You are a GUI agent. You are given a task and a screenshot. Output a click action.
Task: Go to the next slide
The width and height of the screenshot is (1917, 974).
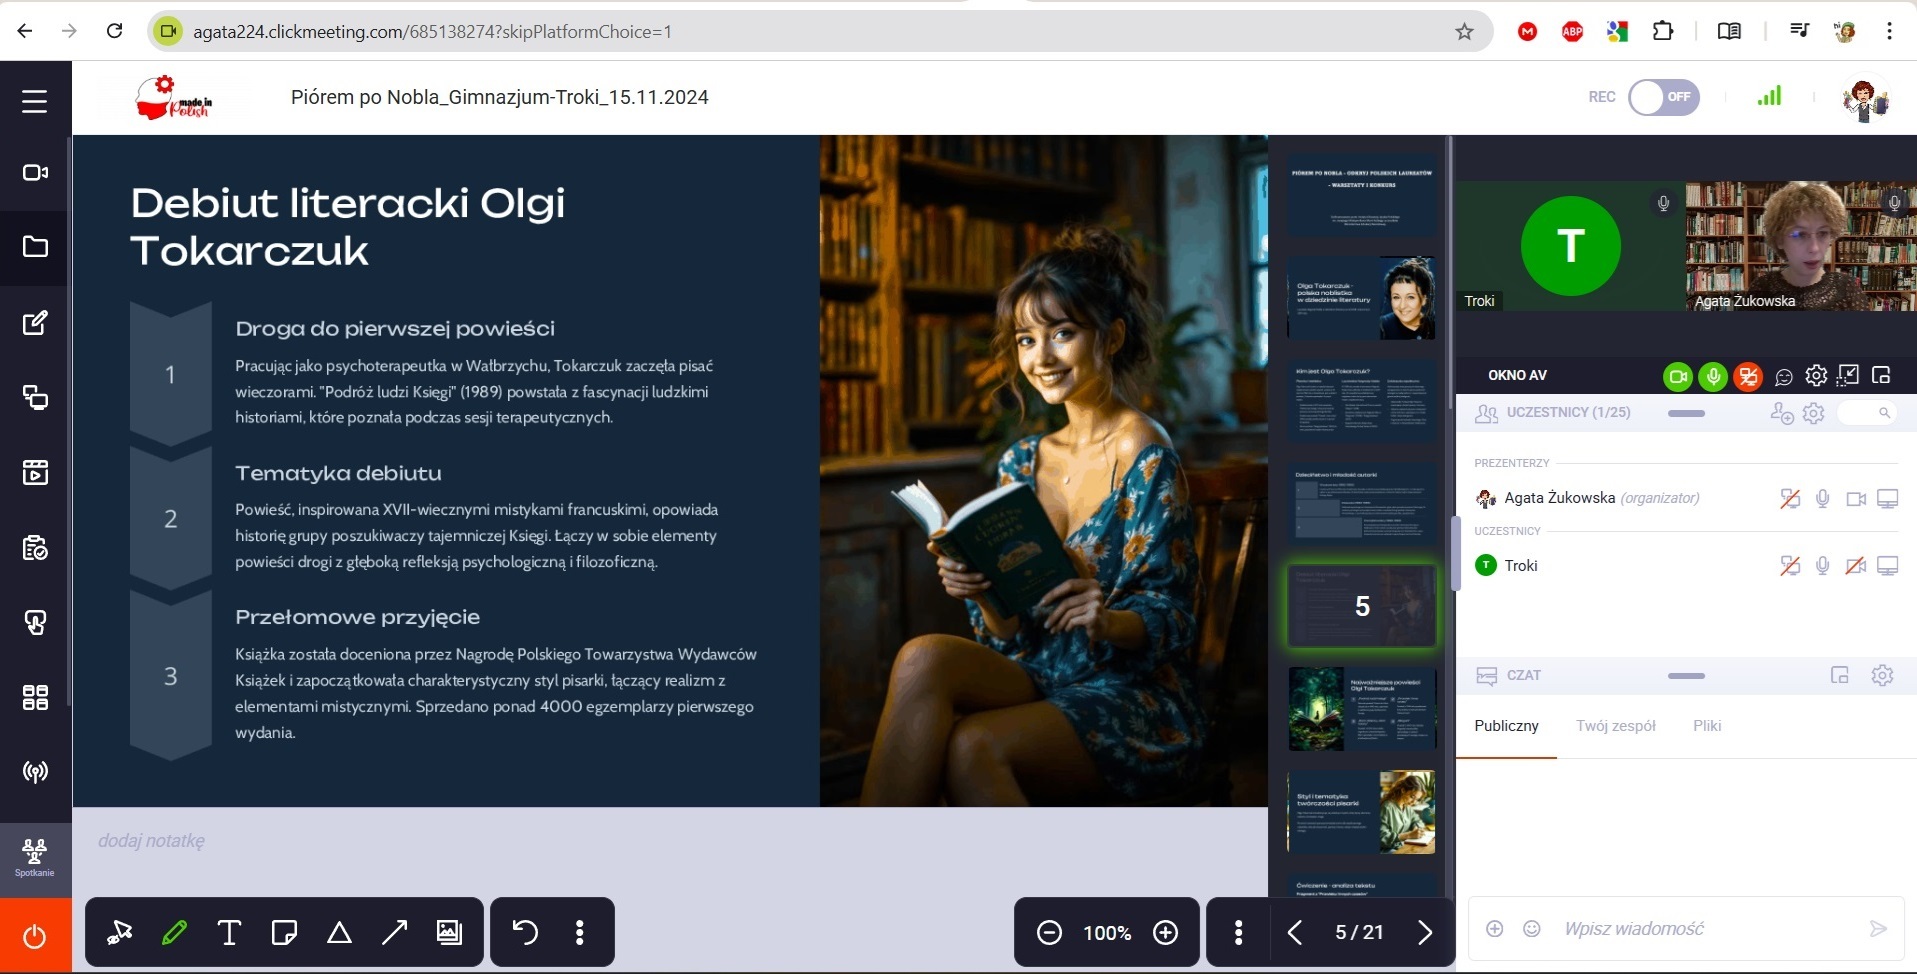point(1425,933)
